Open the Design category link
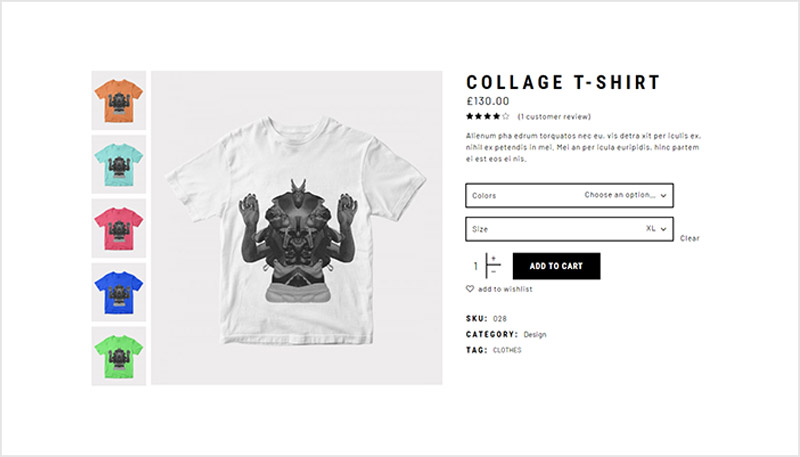Image resolution: width=800 pixels, height=457 pixels. pyautogui.click(x=535, y=335)
